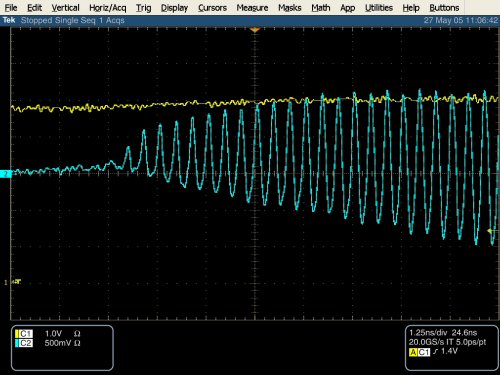
Task: Open the Masks menu
Action: (x=290, y=8)
